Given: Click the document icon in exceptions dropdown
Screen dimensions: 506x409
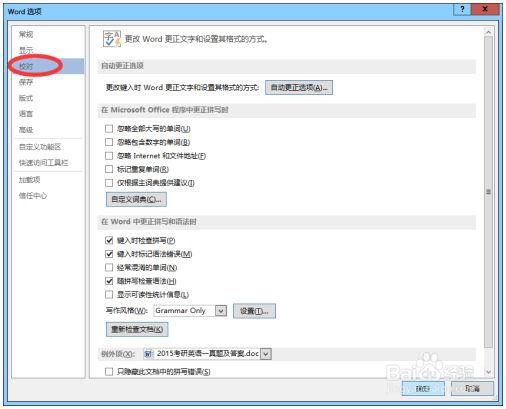Looking at the screenshot, I should point(148,354).
